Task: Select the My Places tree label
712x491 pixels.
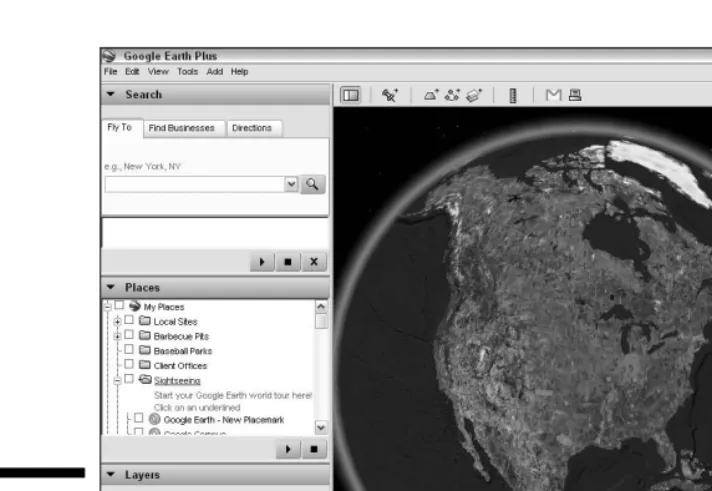Action: point(164,307)
